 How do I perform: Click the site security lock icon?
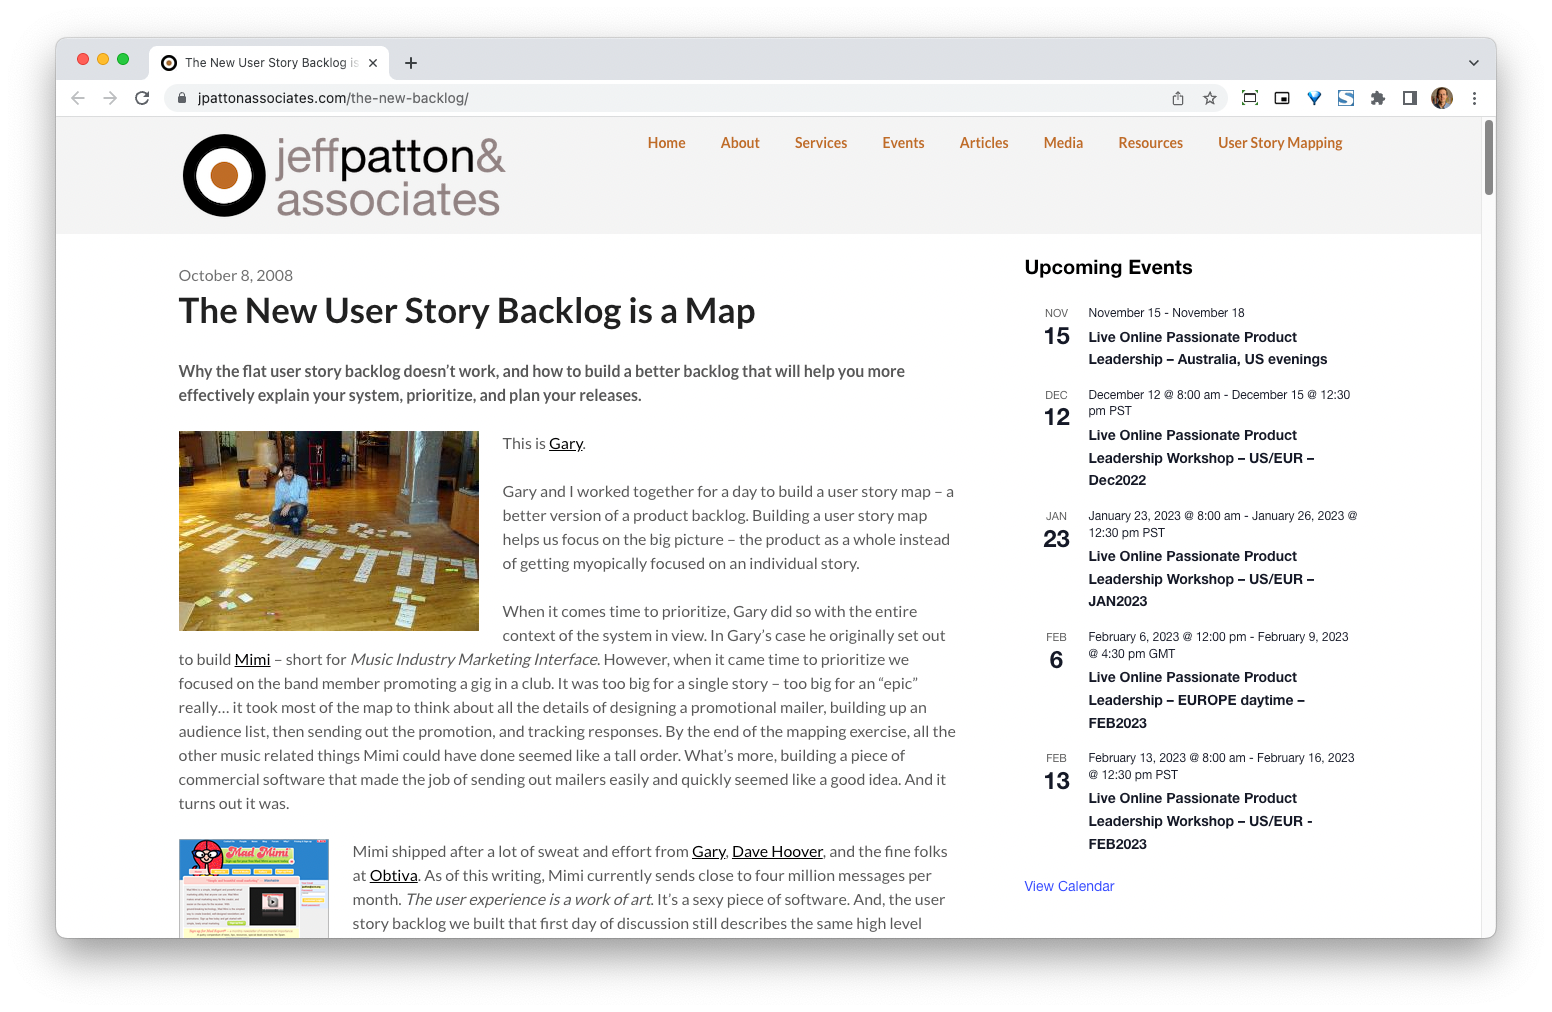point(182,98)
